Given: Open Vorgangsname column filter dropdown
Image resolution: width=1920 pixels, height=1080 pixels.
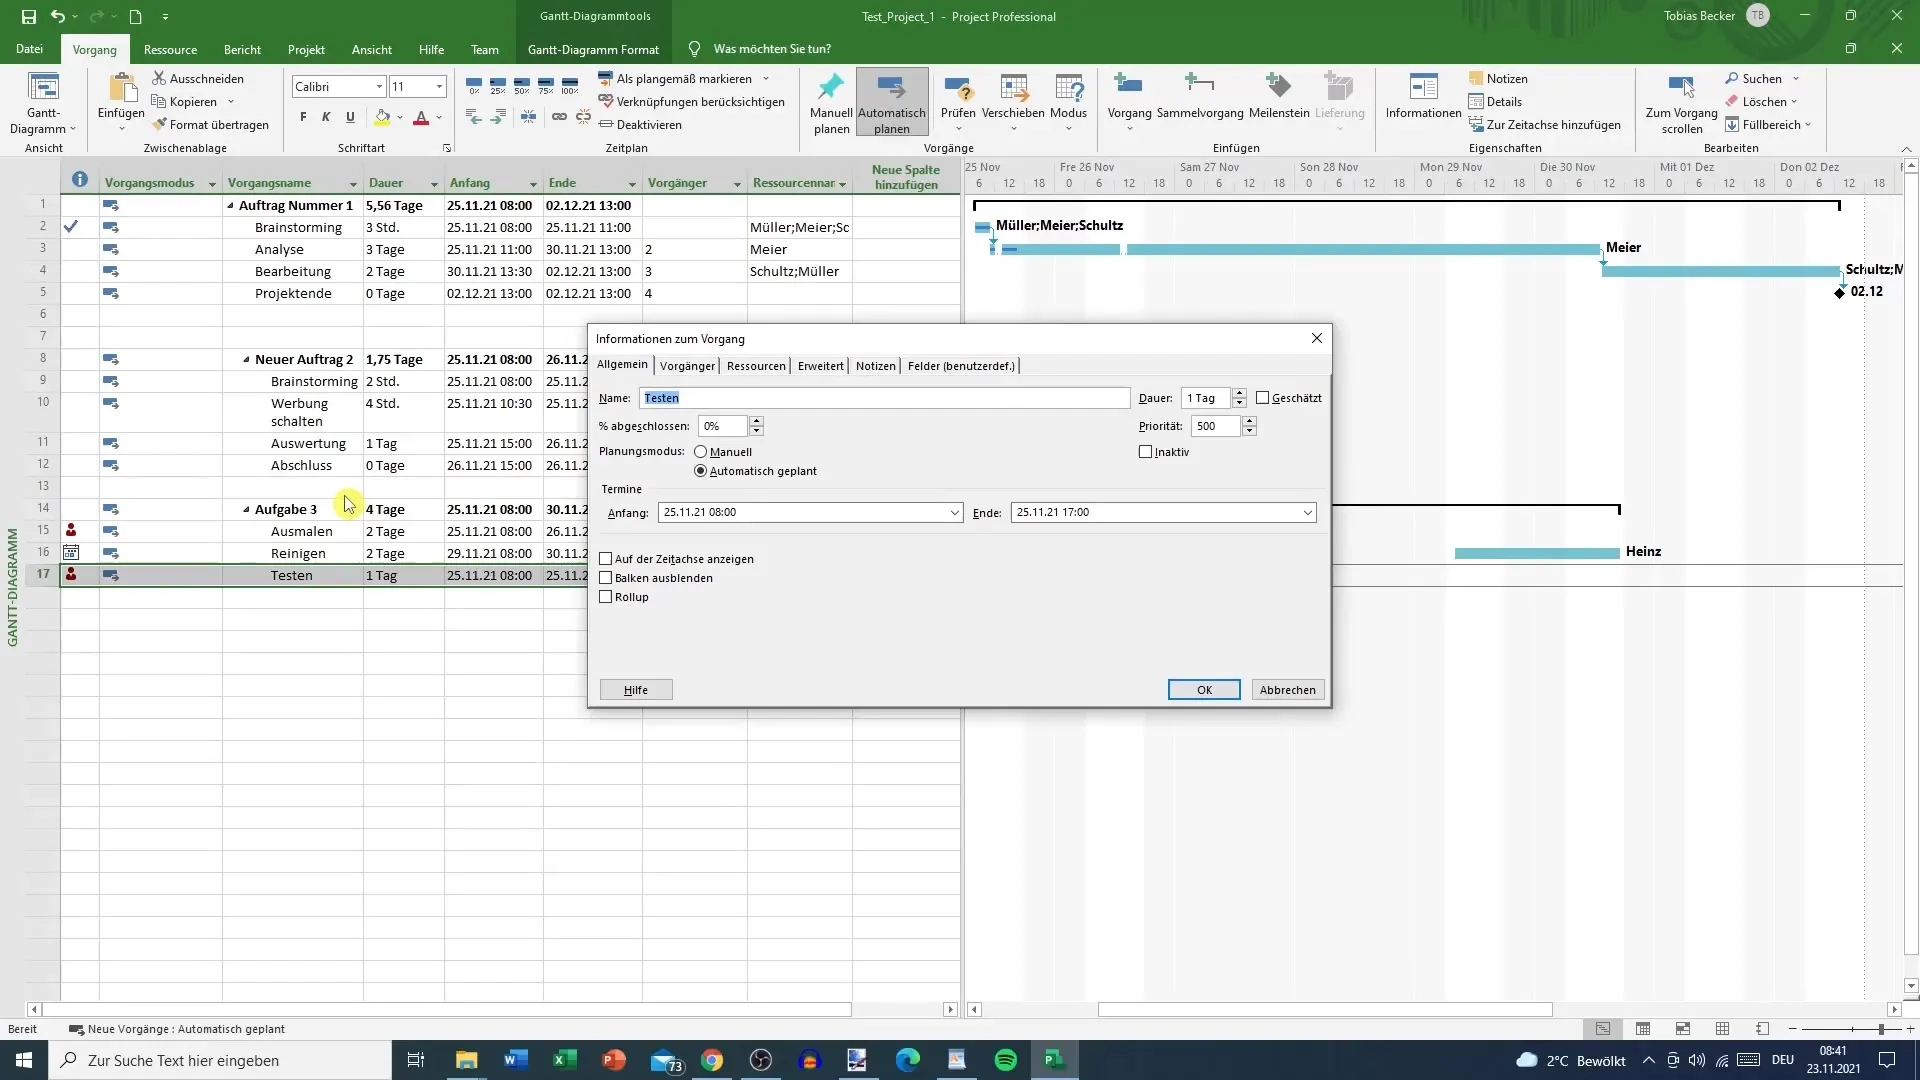Looking at the screenshot, I should pyautogui.click(x=353, y=184).
